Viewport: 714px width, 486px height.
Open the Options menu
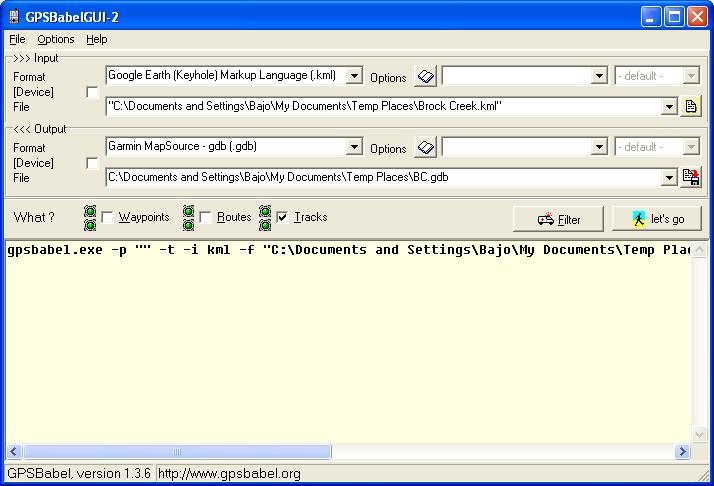coord(56,40)
